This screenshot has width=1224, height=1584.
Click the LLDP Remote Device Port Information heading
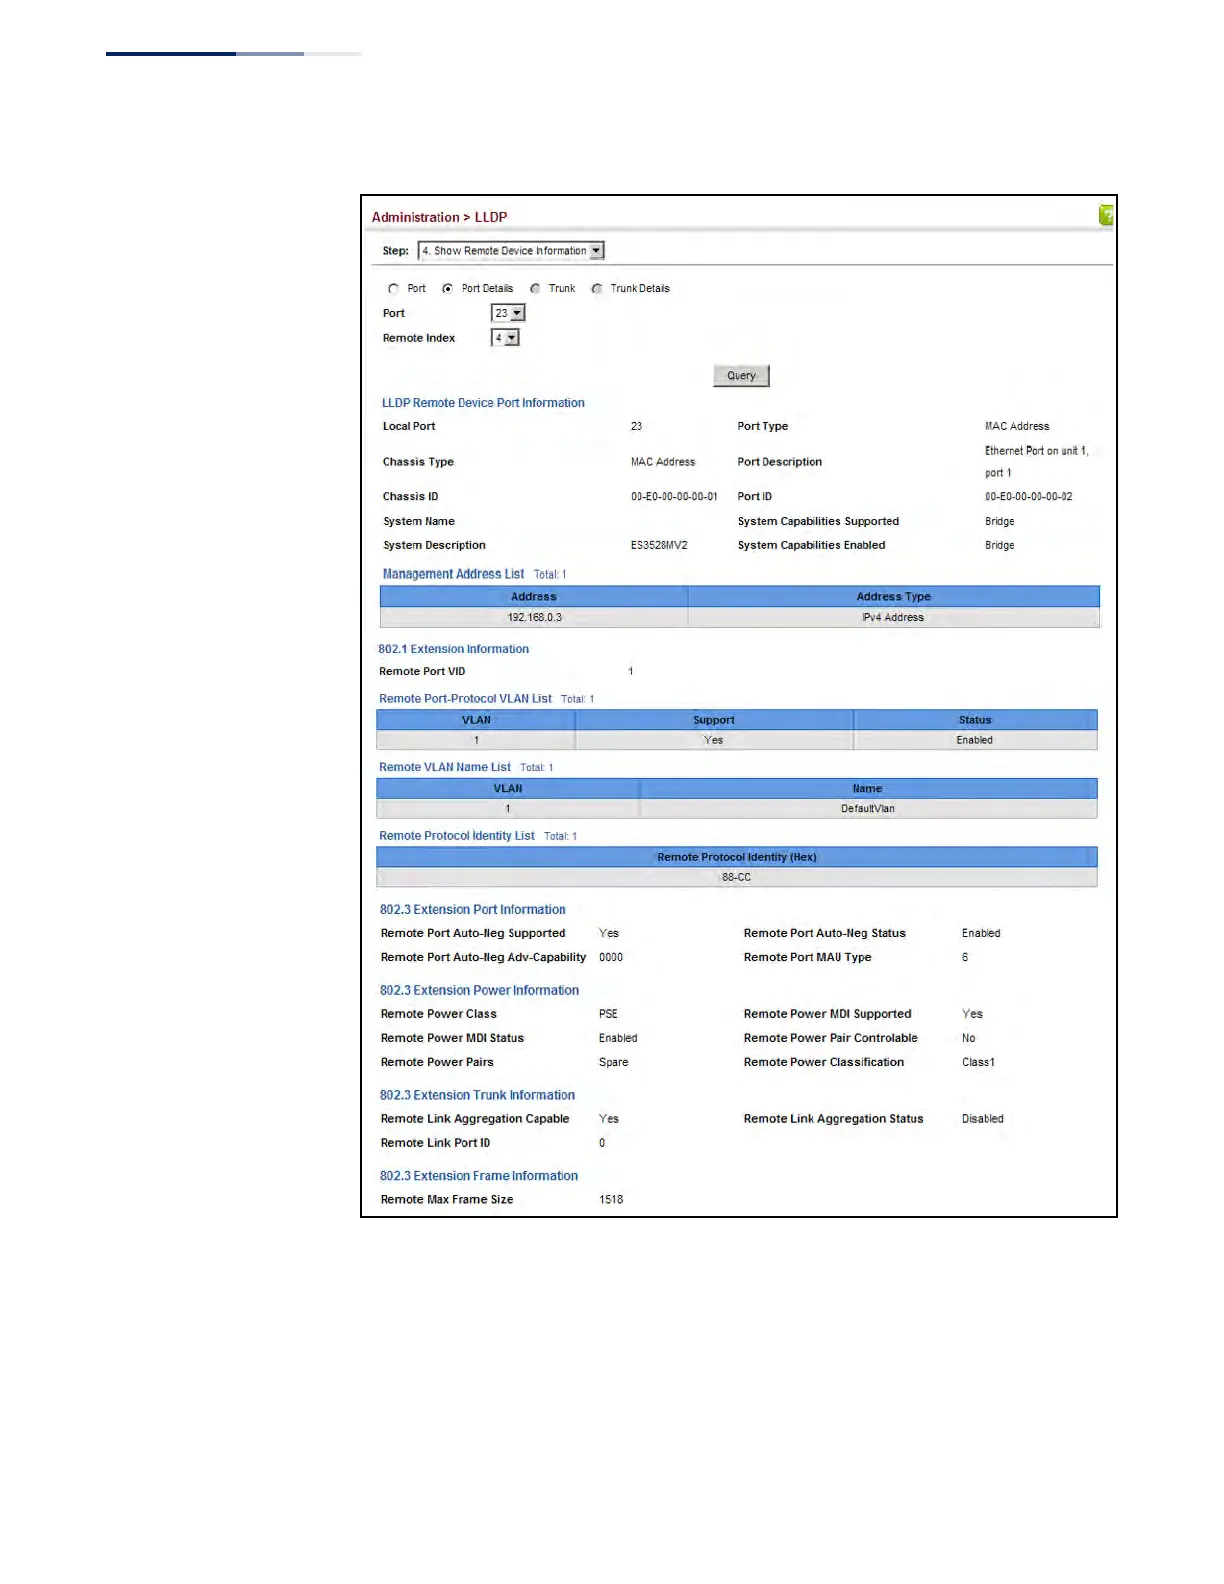[483, 403]
